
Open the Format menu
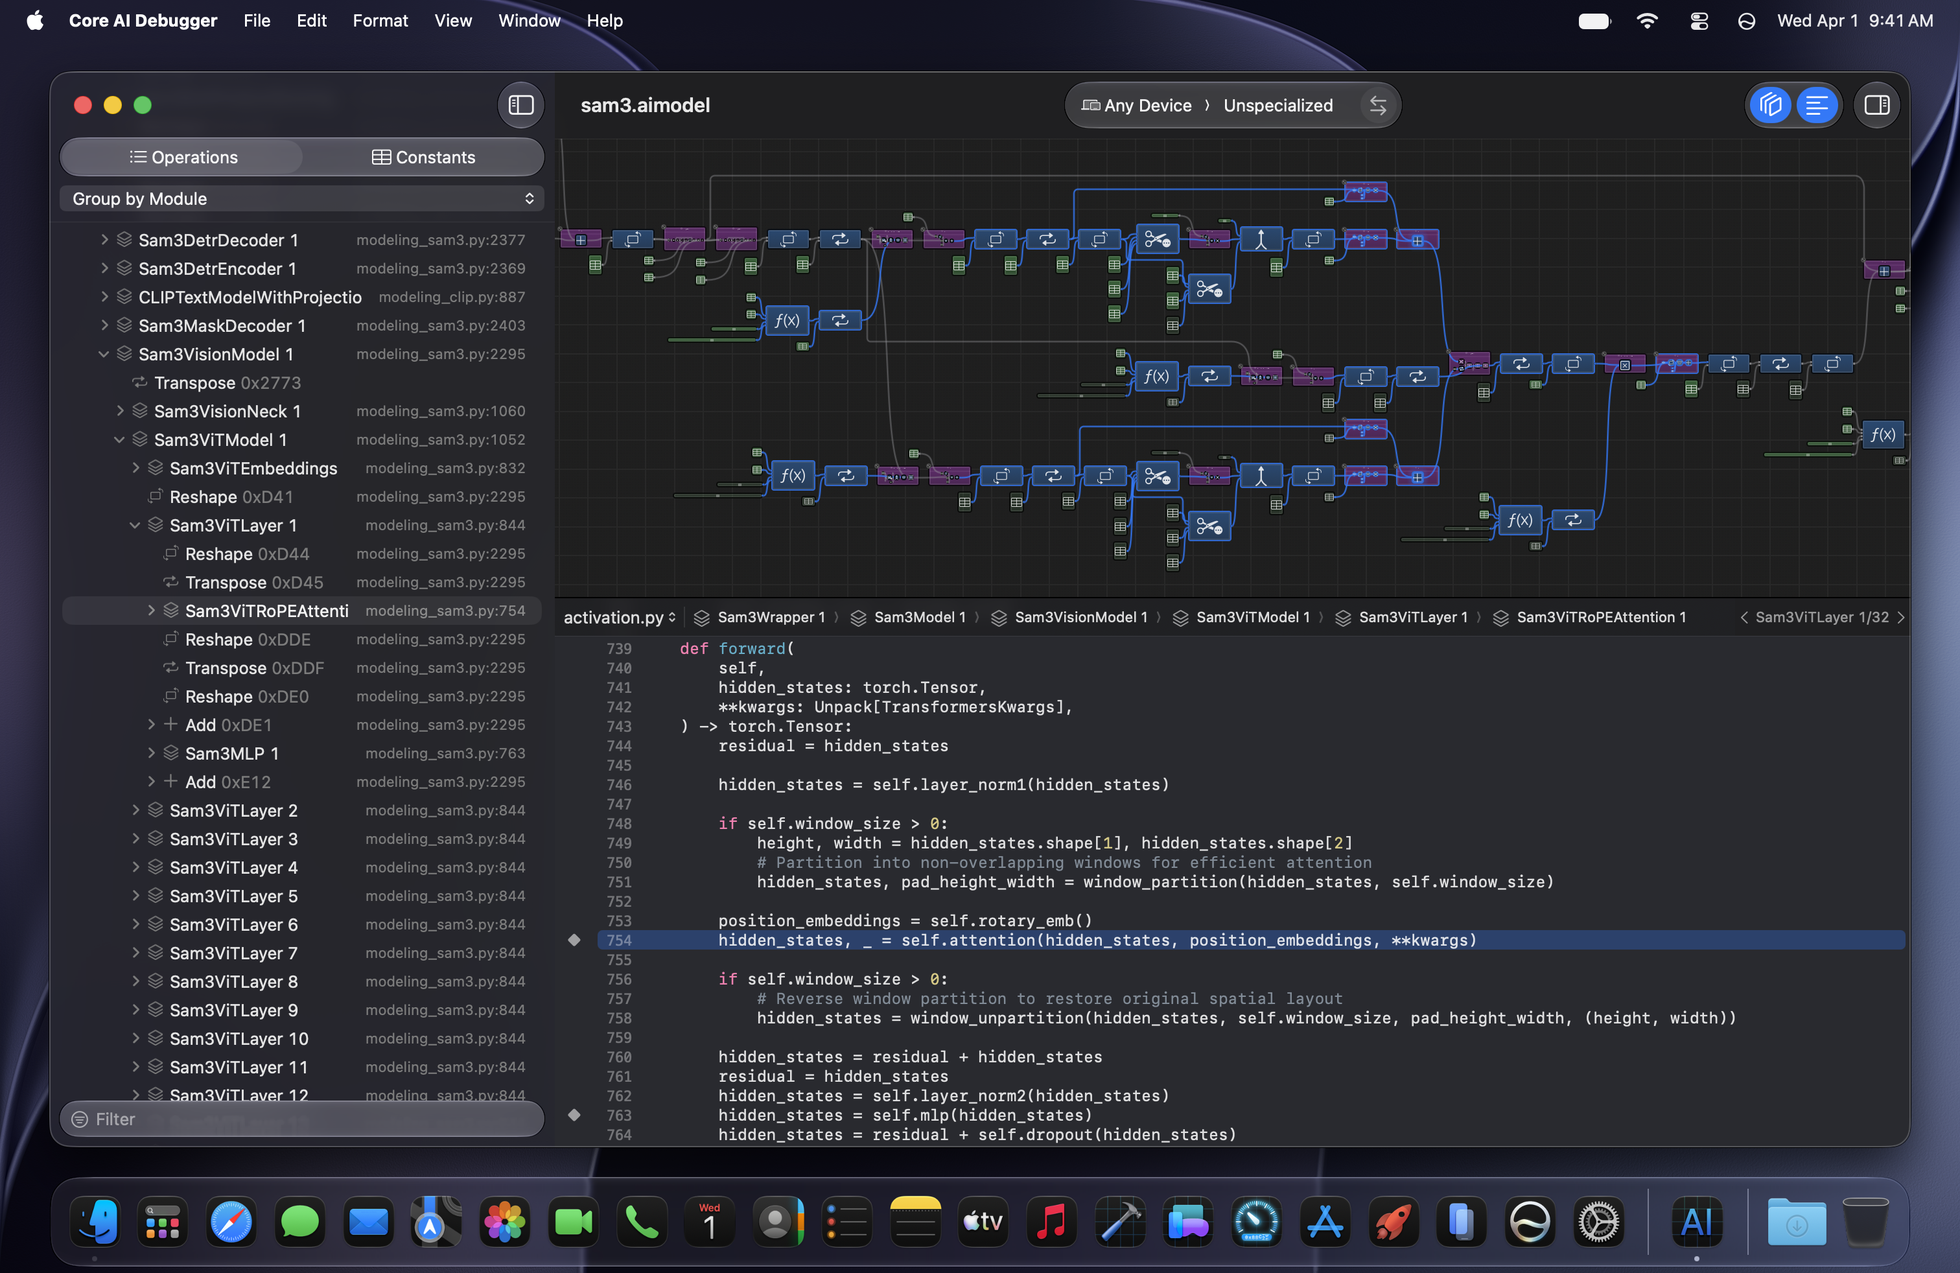pos(380,20)
